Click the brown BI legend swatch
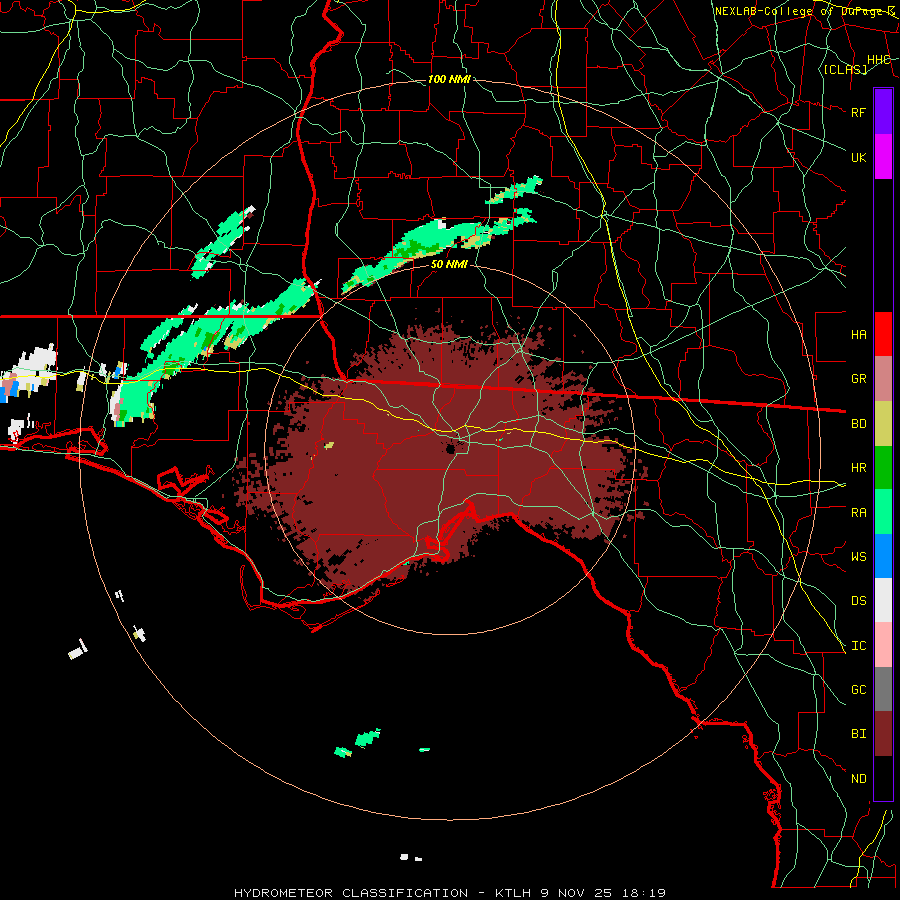Image resolution: width=900 pixels, height=900 pixels. click(x=883, y=734)
